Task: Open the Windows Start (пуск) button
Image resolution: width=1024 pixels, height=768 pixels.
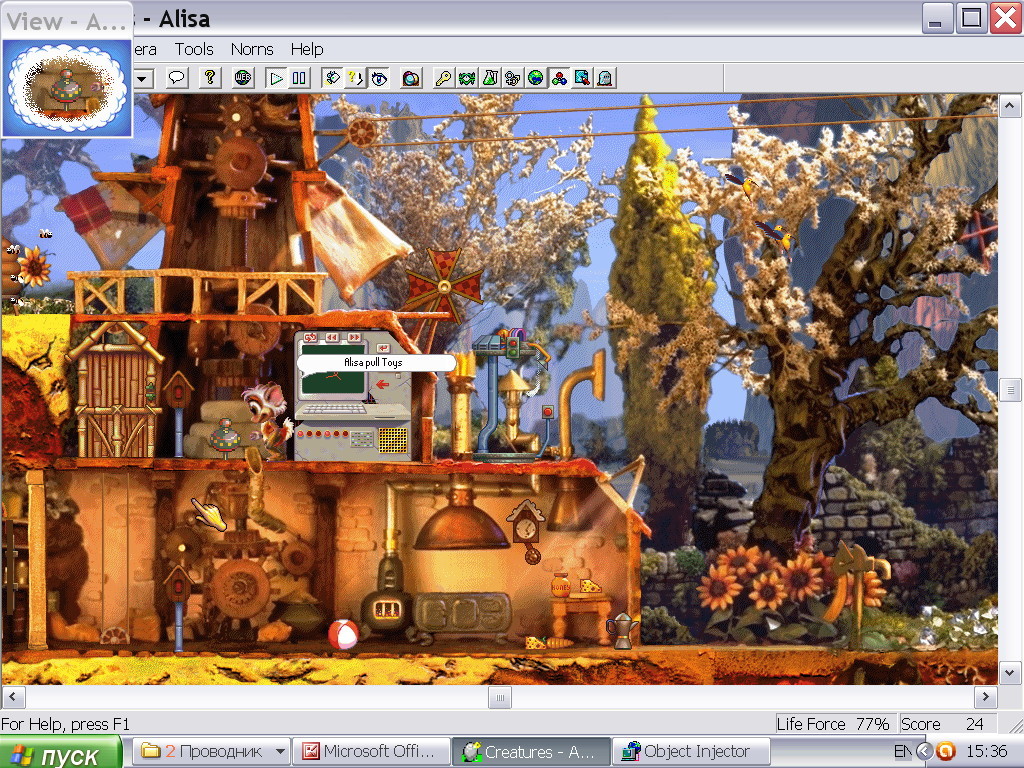Action: pyautogui.click(x=60, y=752)
